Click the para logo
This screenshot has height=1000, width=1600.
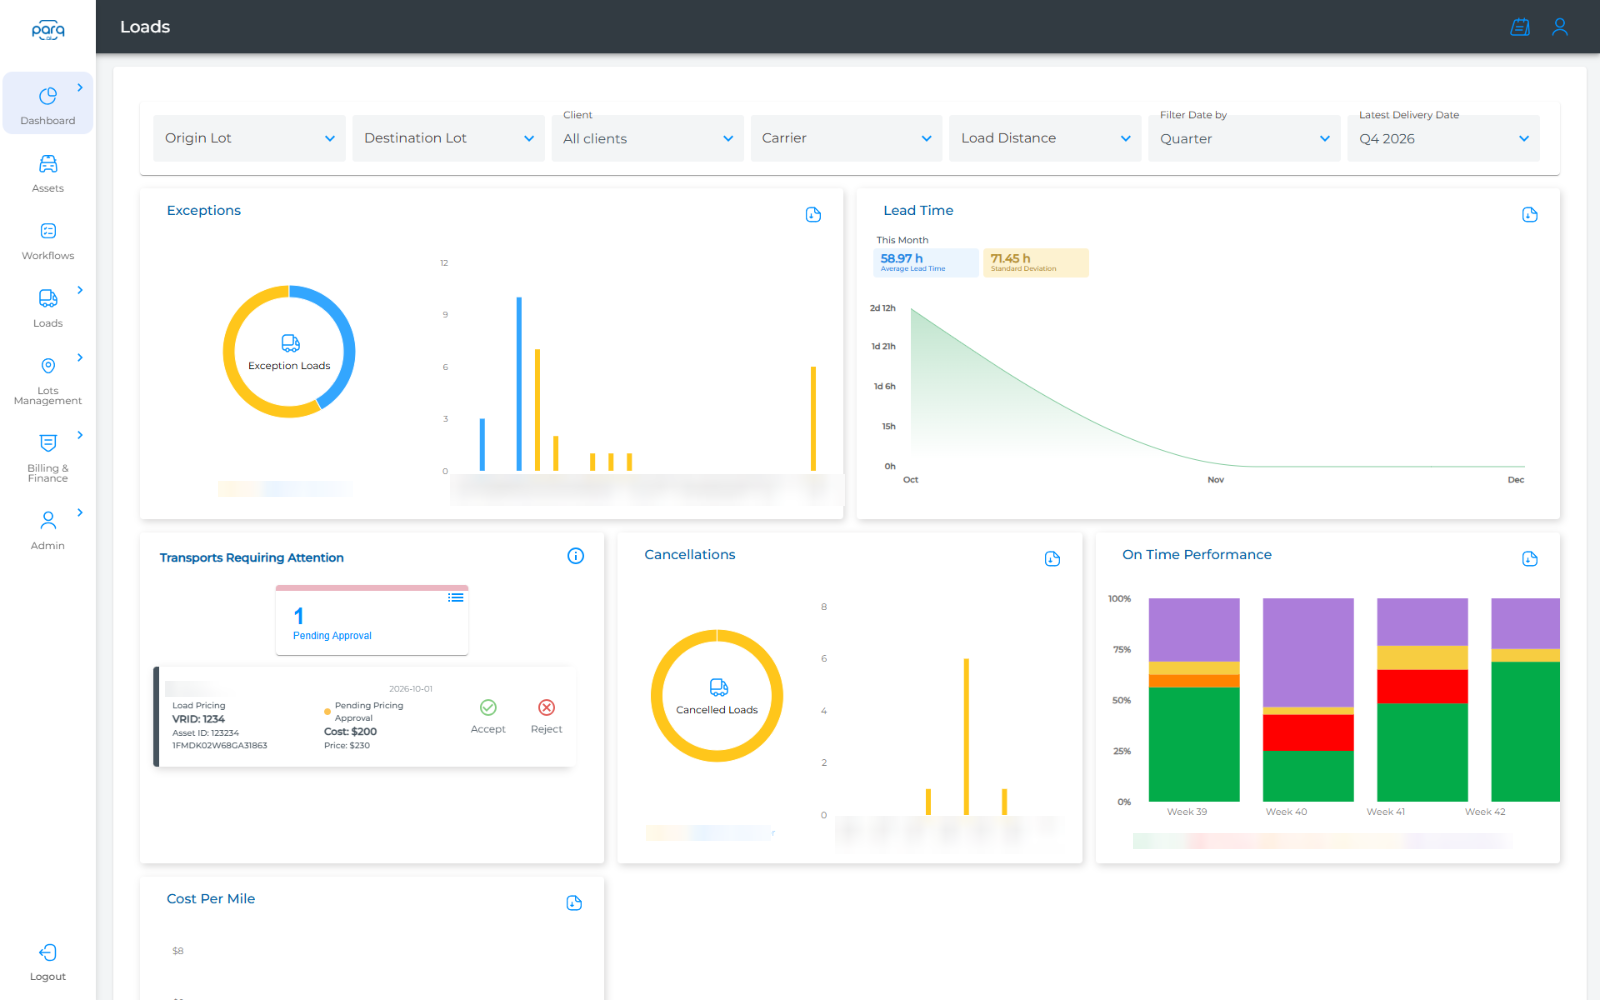click(48, 30)
